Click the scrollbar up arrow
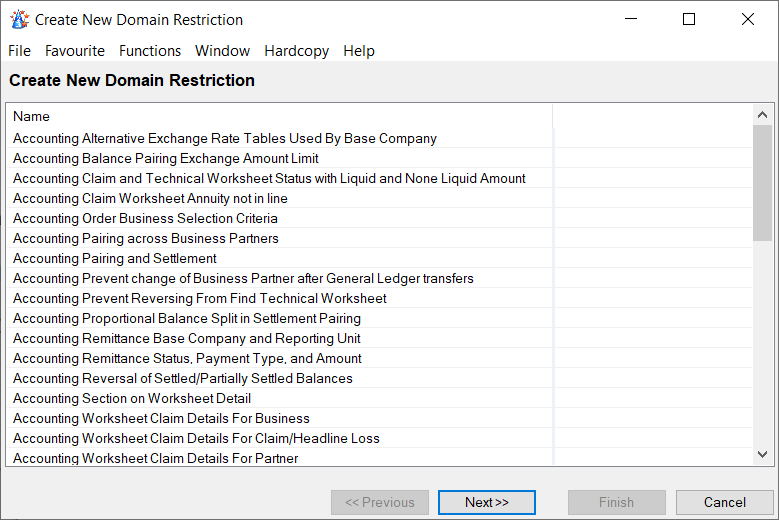779x520 pixels. point(763,115)
